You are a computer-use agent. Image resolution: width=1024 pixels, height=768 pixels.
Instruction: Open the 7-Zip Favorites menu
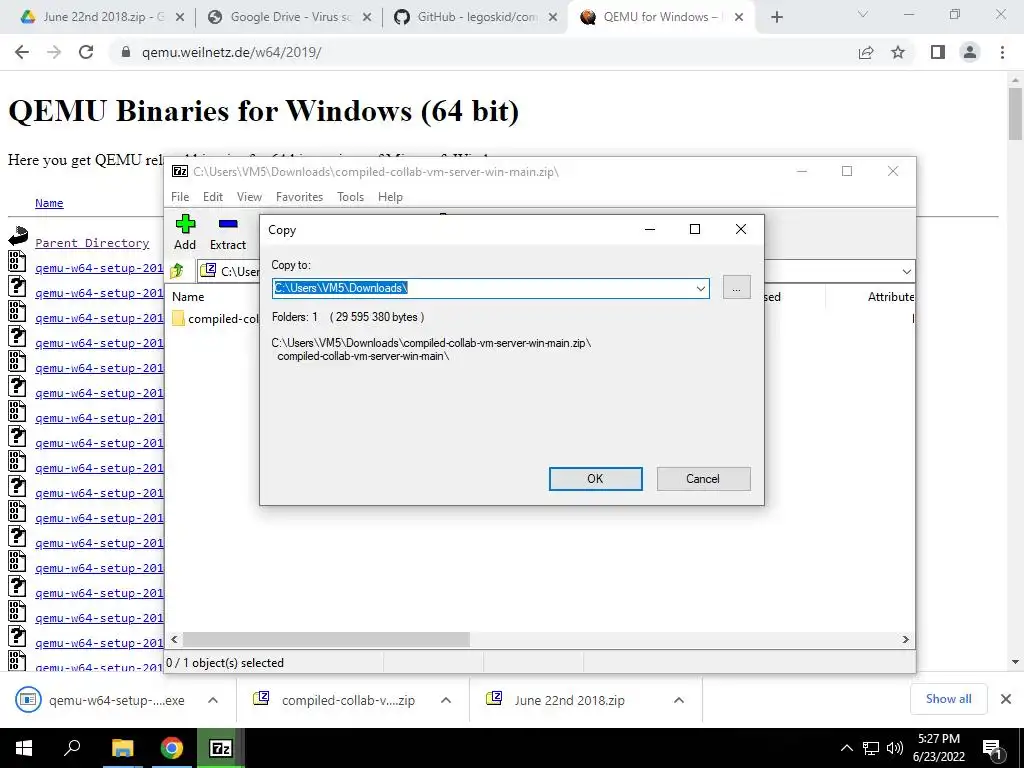pos(300,197)
